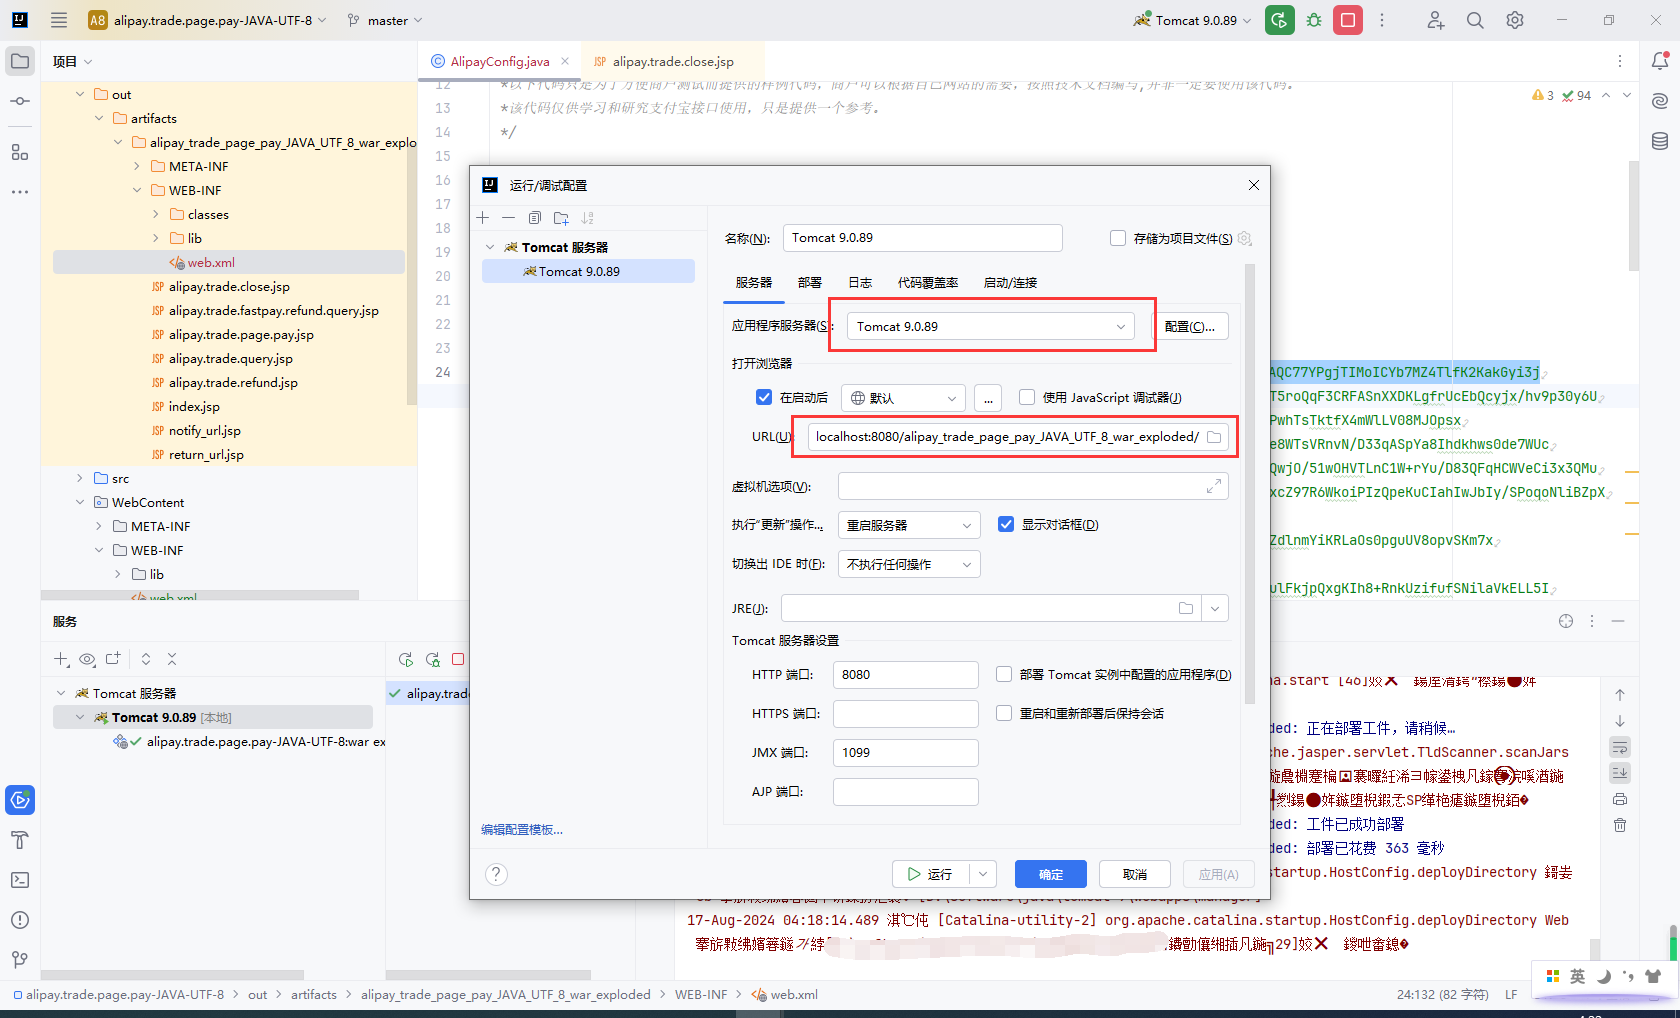The image size is (1680, 1018).
Task: Select the AlipayConfig.java editor tab
Action: pos(499,61)
